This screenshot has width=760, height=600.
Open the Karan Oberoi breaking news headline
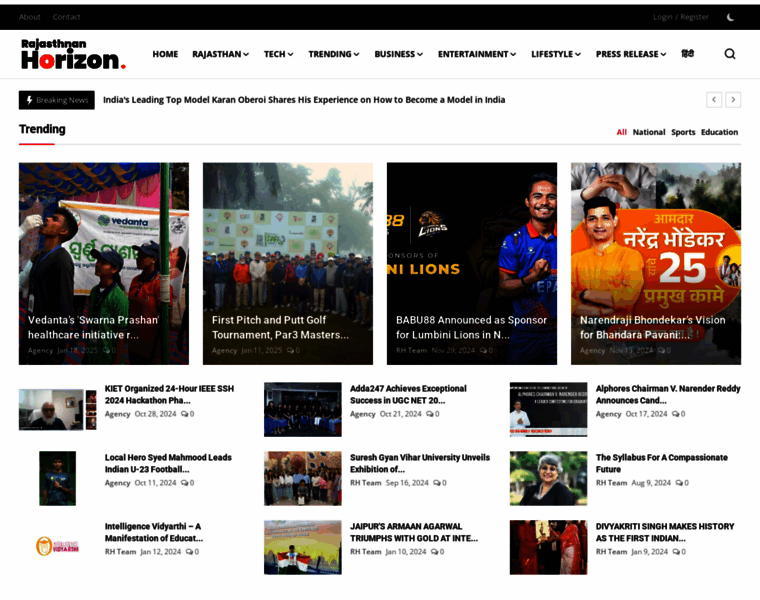click(304, 100)
